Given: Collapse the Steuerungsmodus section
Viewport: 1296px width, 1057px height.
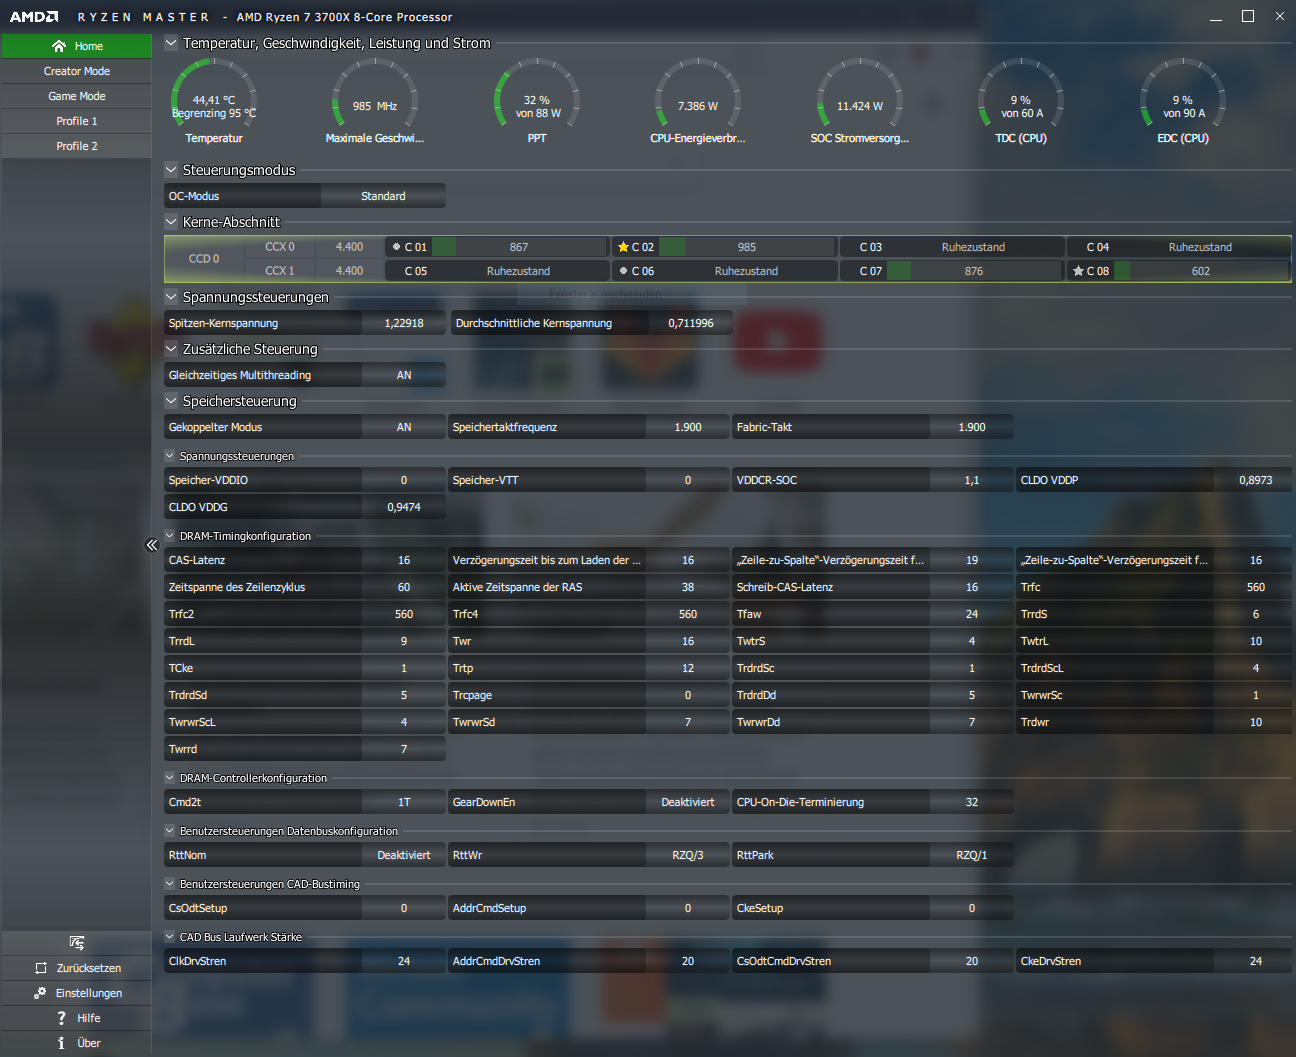Looking at the screenshot, I should [x=171, y=170].
